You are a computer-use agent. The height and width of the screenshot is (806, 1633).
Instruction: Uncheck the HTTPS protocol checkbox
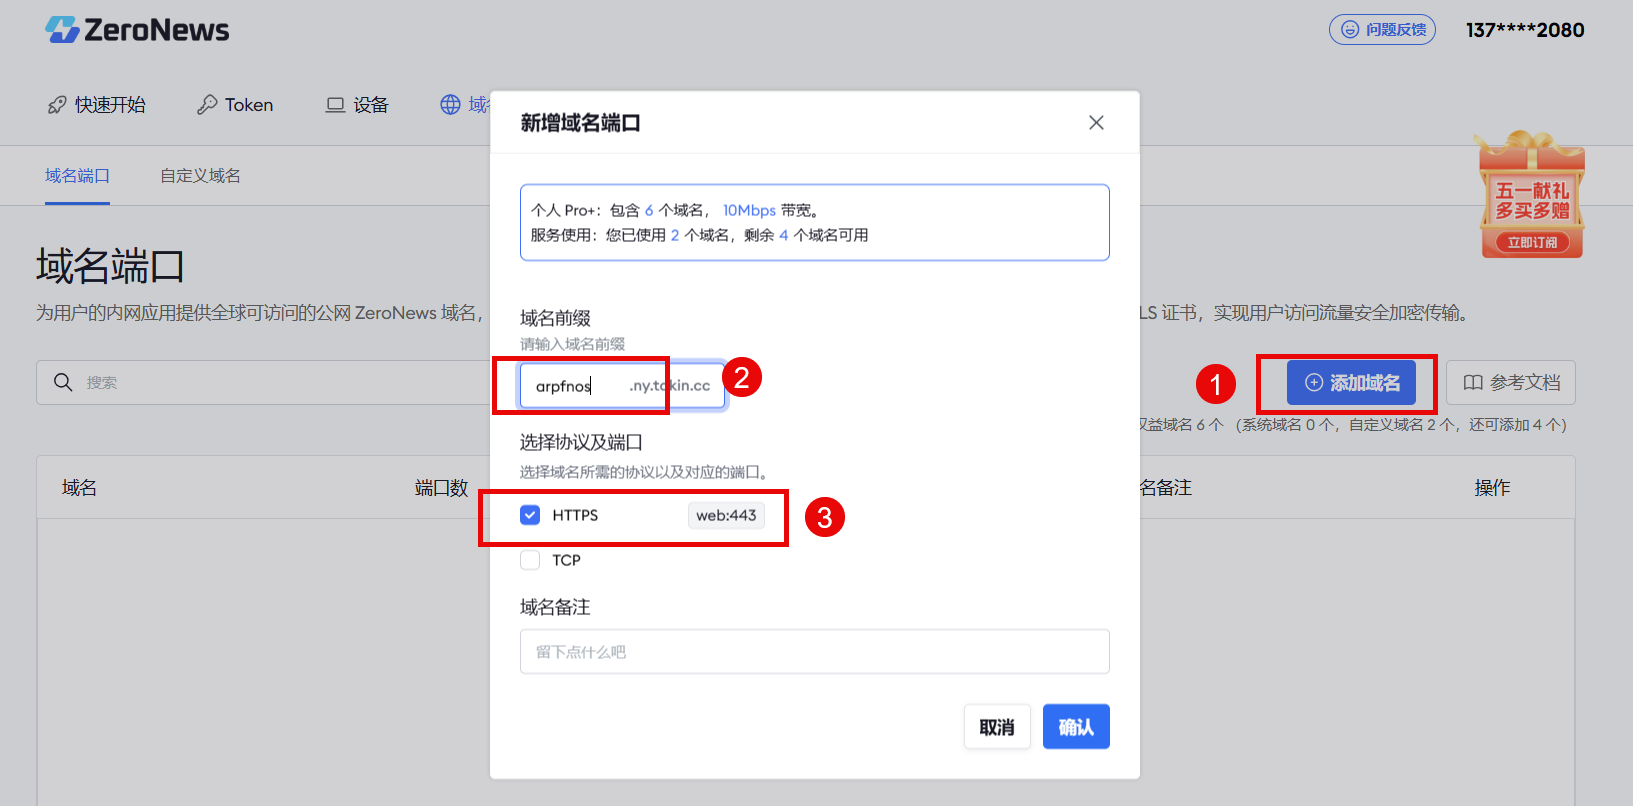tap(530, 515)
